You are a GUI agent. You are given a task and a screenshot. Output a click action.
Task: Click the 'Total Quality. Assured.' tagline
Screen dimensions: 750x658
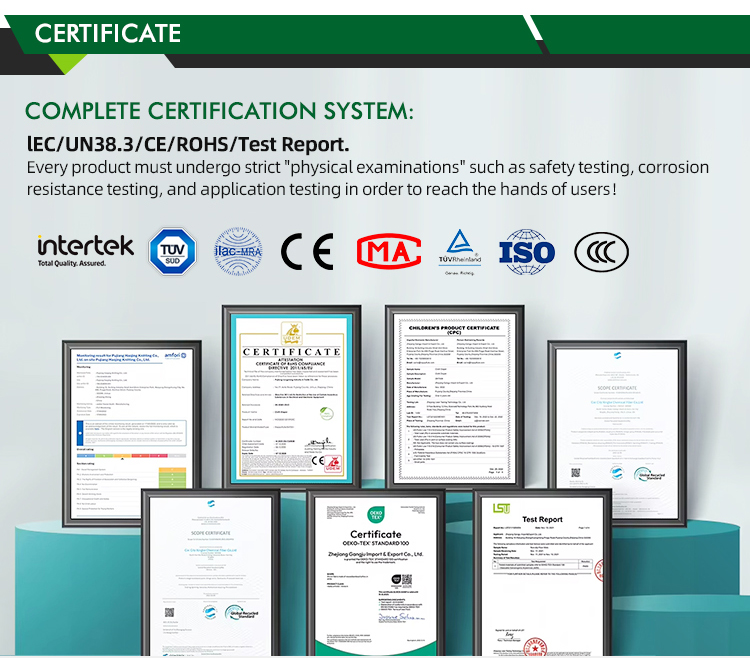click(72, 263)
